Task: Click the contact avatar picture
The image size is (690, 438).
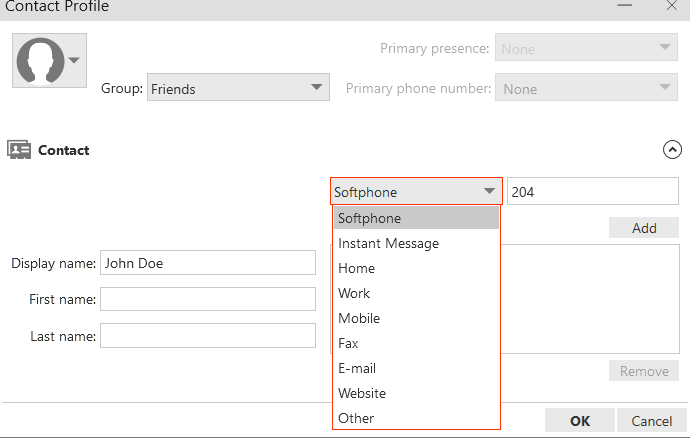Action: tap(40, 60)
